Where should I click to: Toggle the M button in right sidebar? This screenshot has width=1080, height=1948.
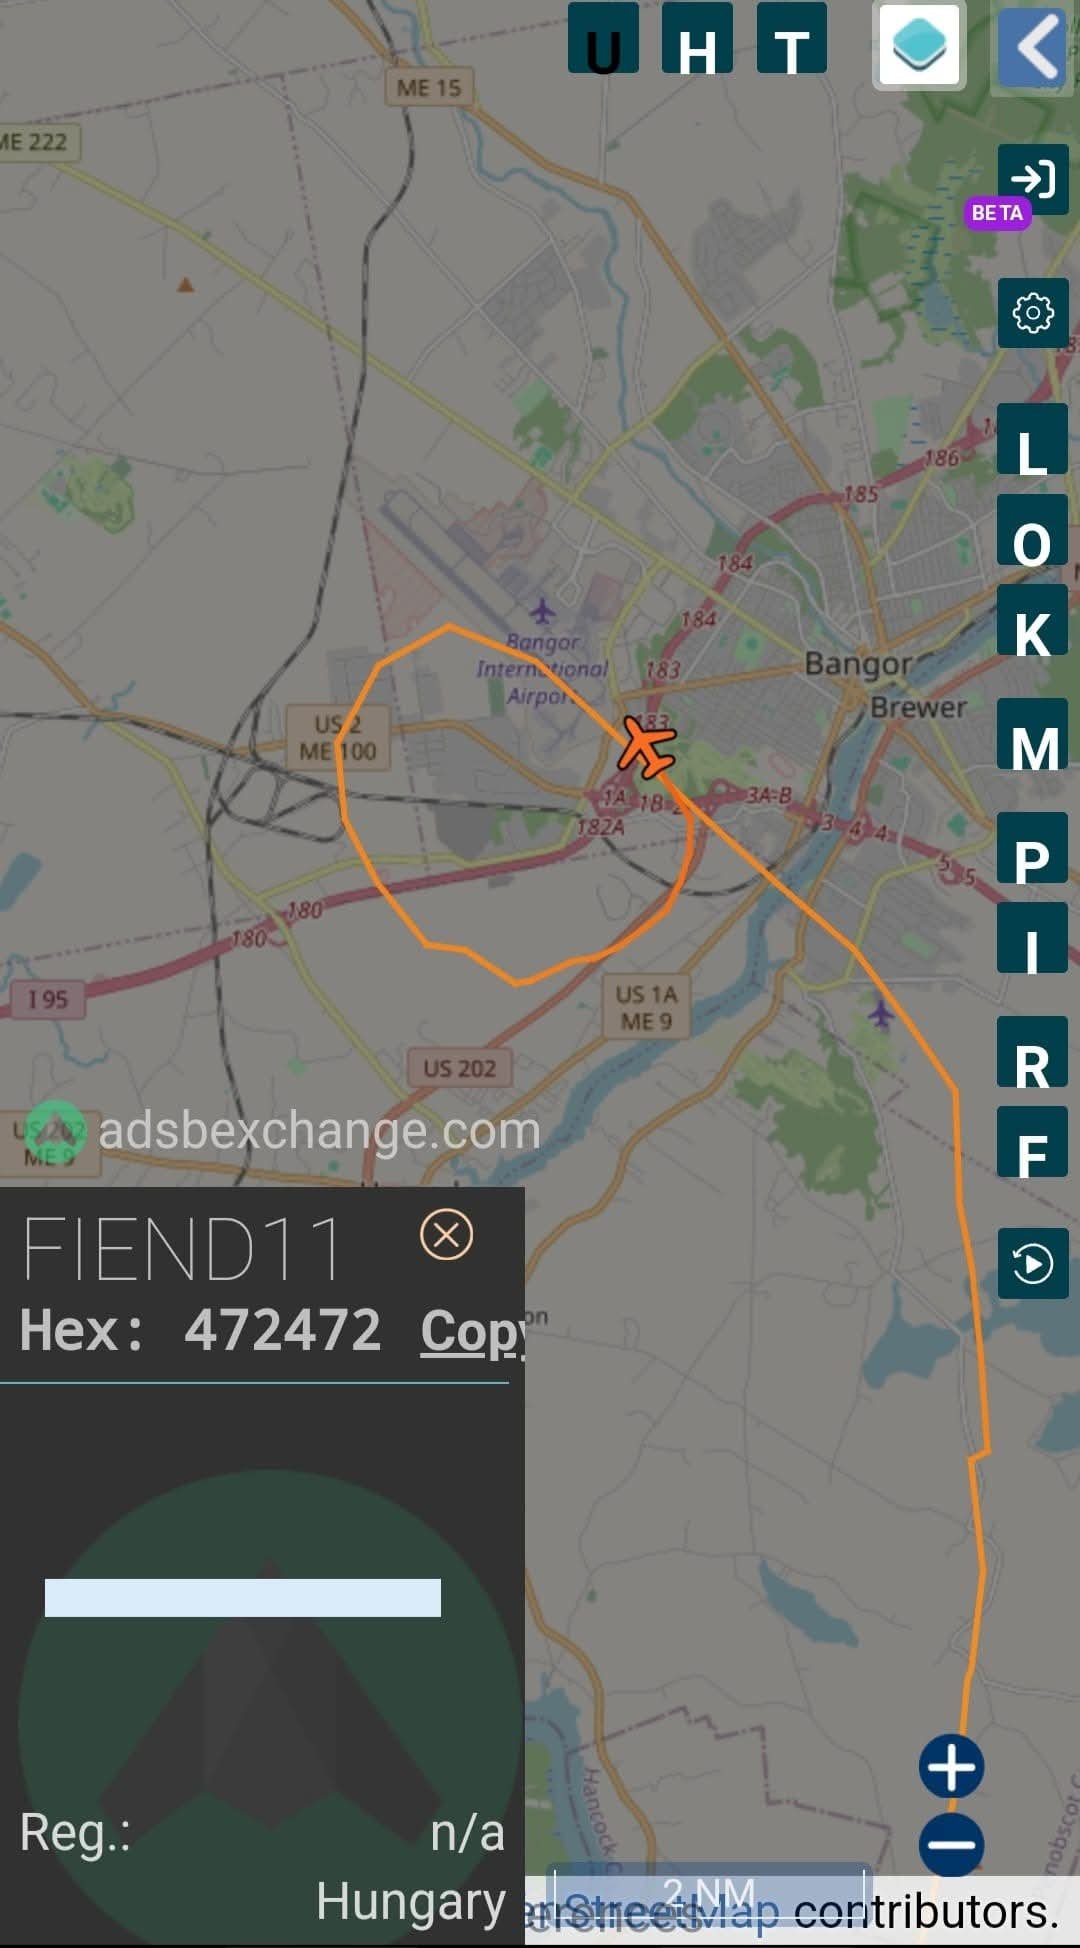[x=1033, y=734]
